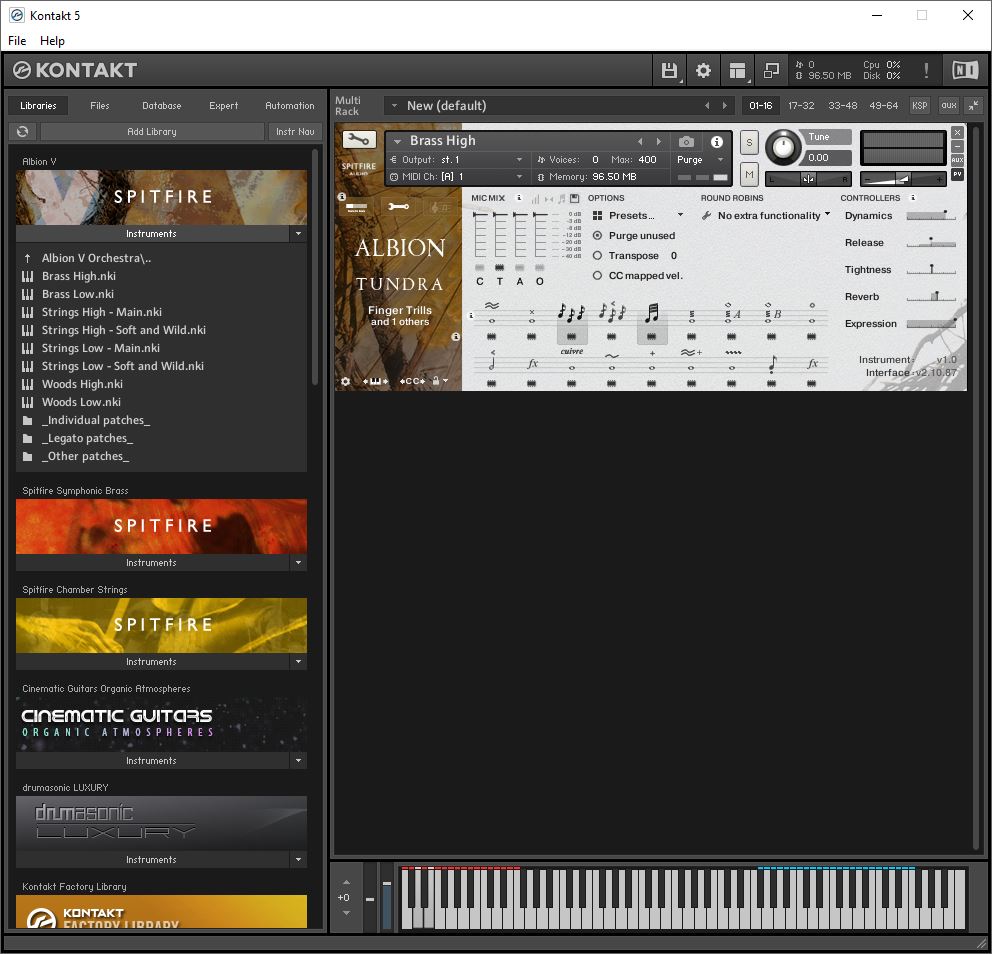Close the Brass High instrument
Viewport: 992px width, 954px height.
coord(957,132)
